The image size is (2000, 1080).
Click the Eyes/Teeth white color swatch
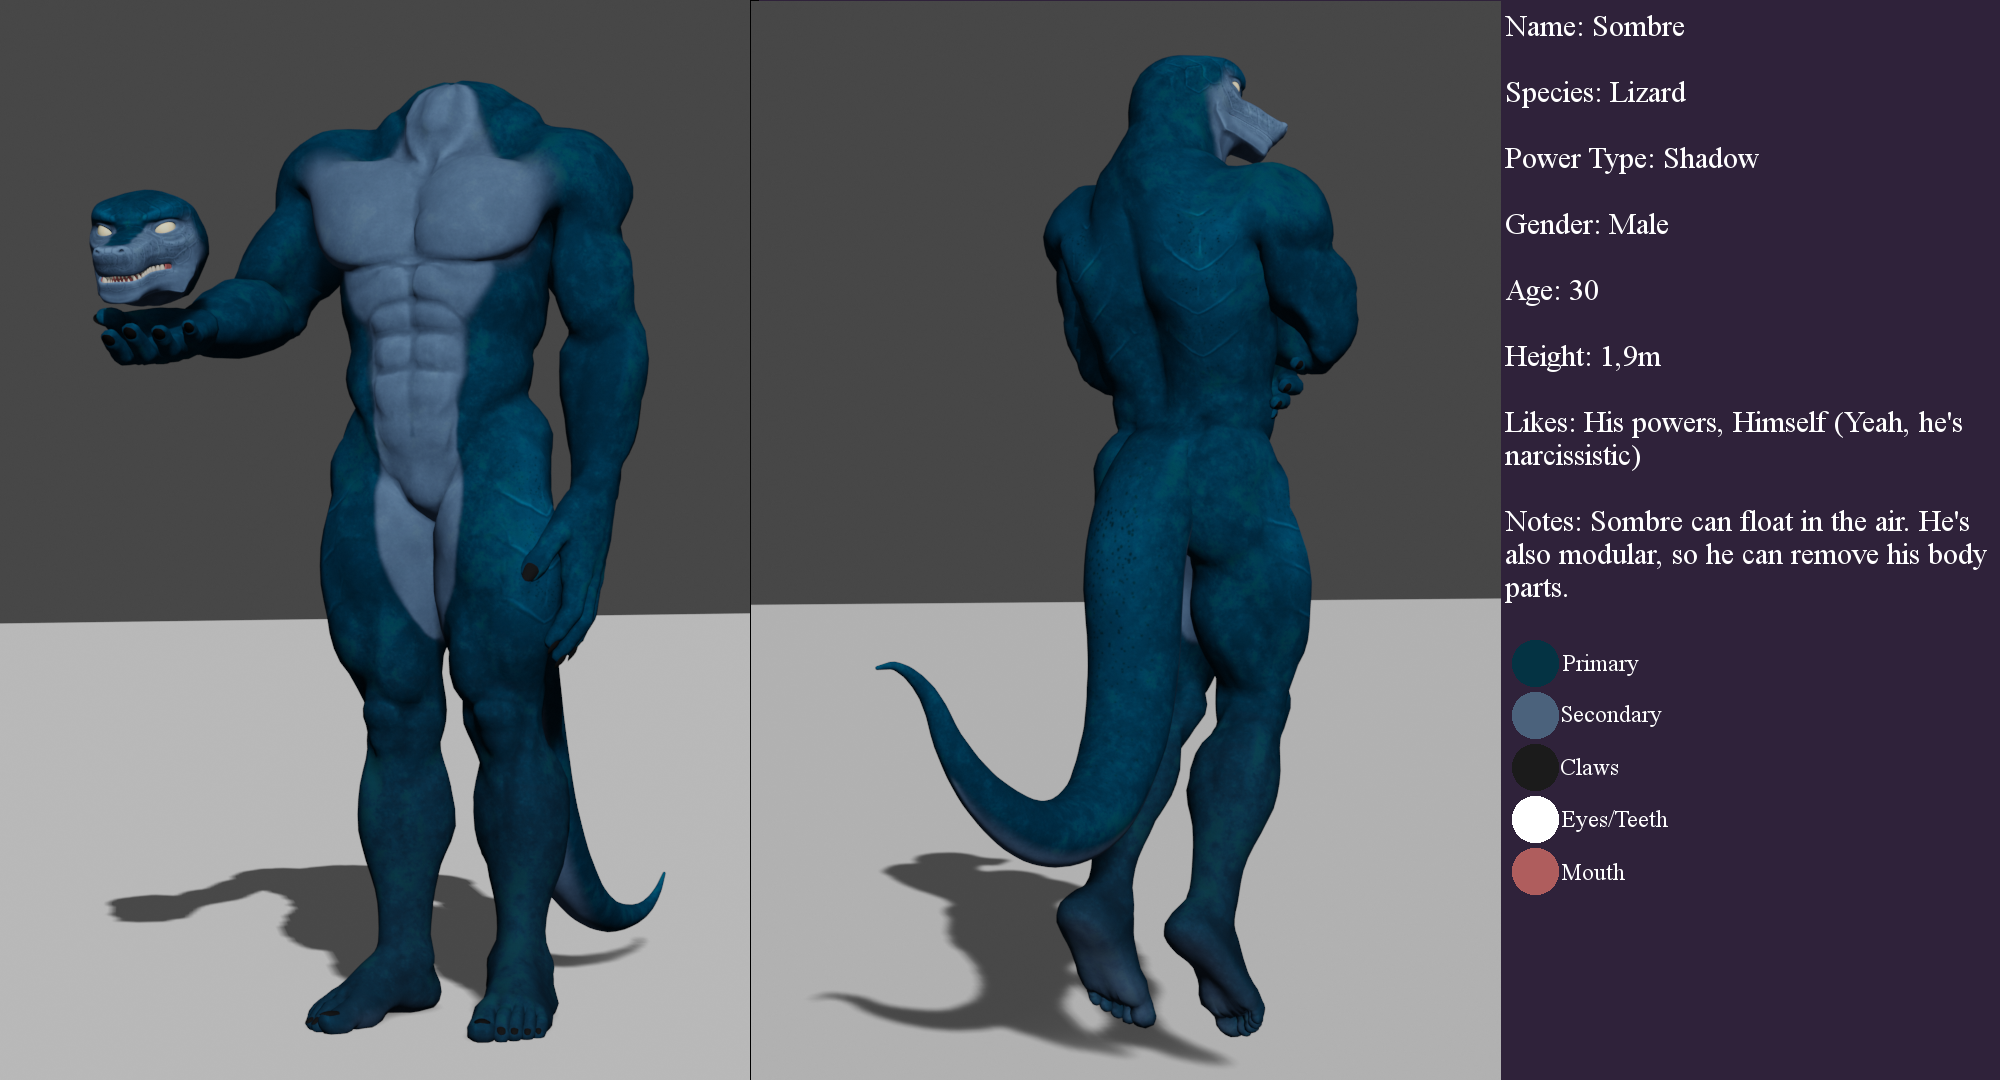pos(1535,819)
